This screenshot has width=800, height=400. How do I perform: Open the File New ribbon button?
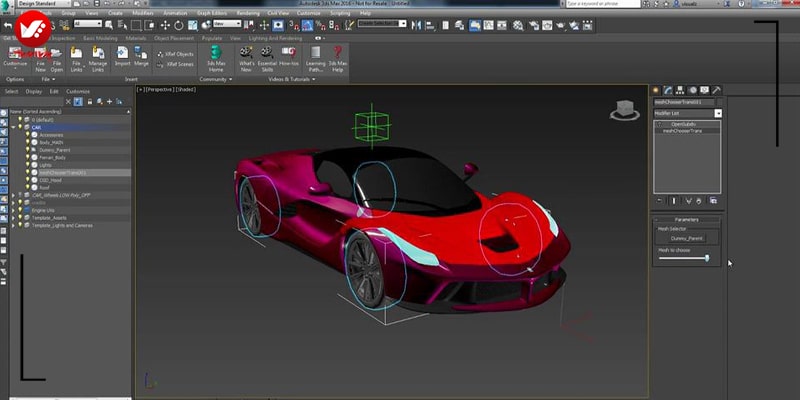click(x=40, y=60)
